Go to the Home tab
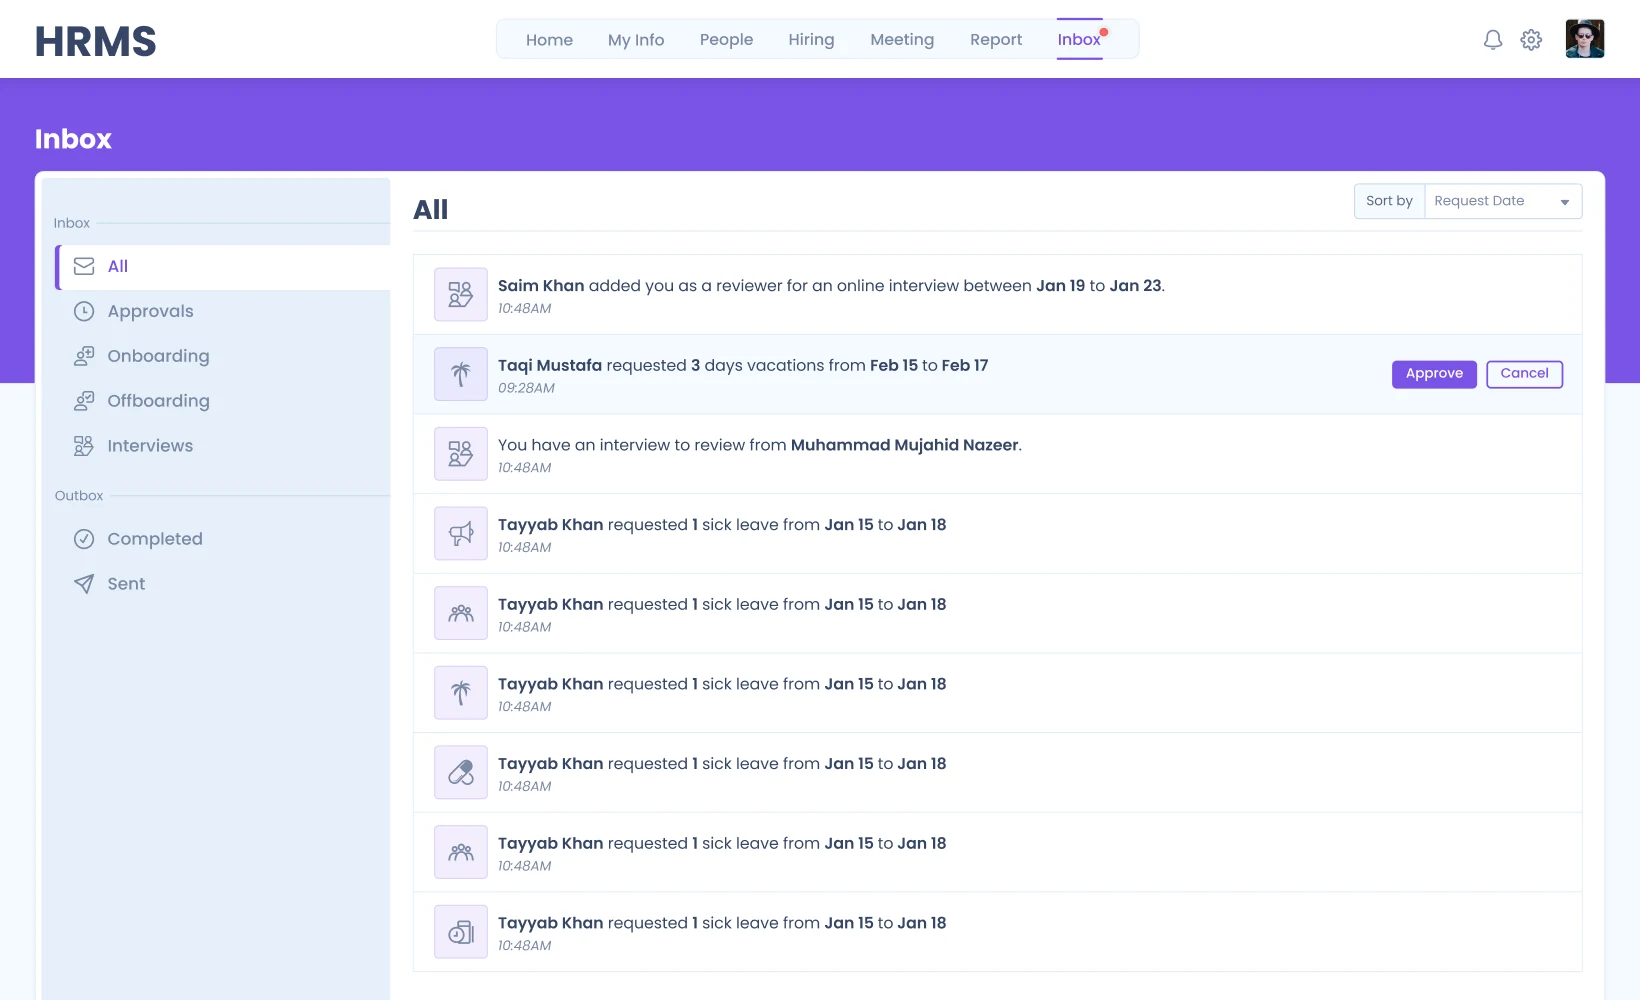 [x=549, y=40]
